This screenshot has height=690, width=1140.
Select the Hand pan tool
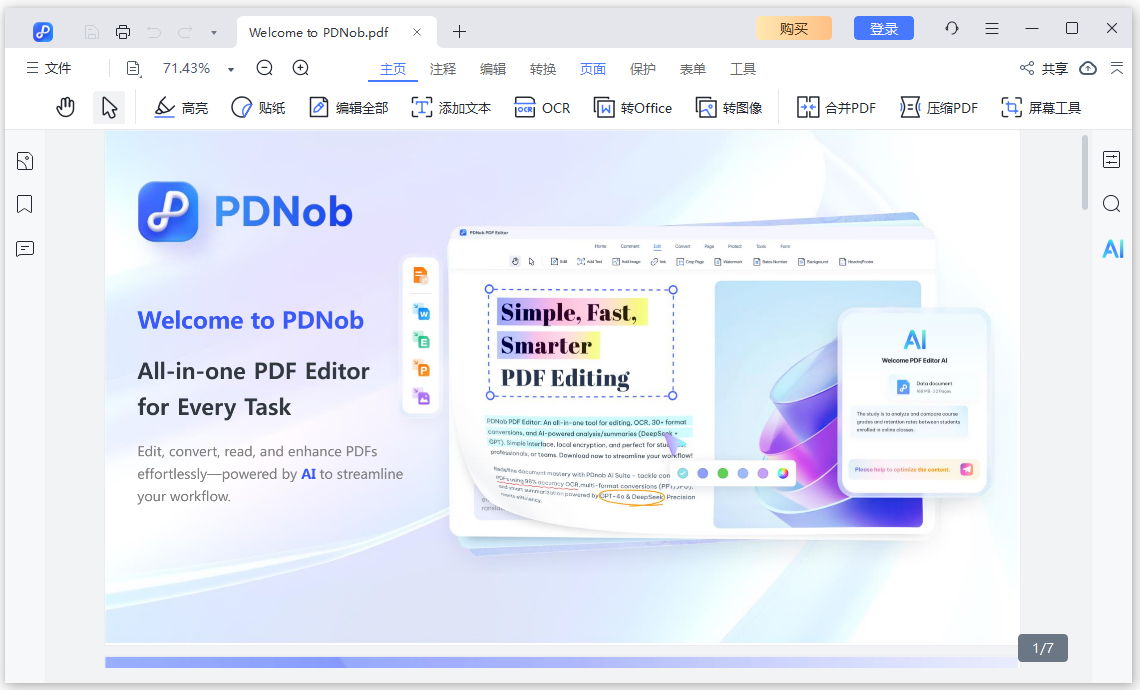(65, 108)
